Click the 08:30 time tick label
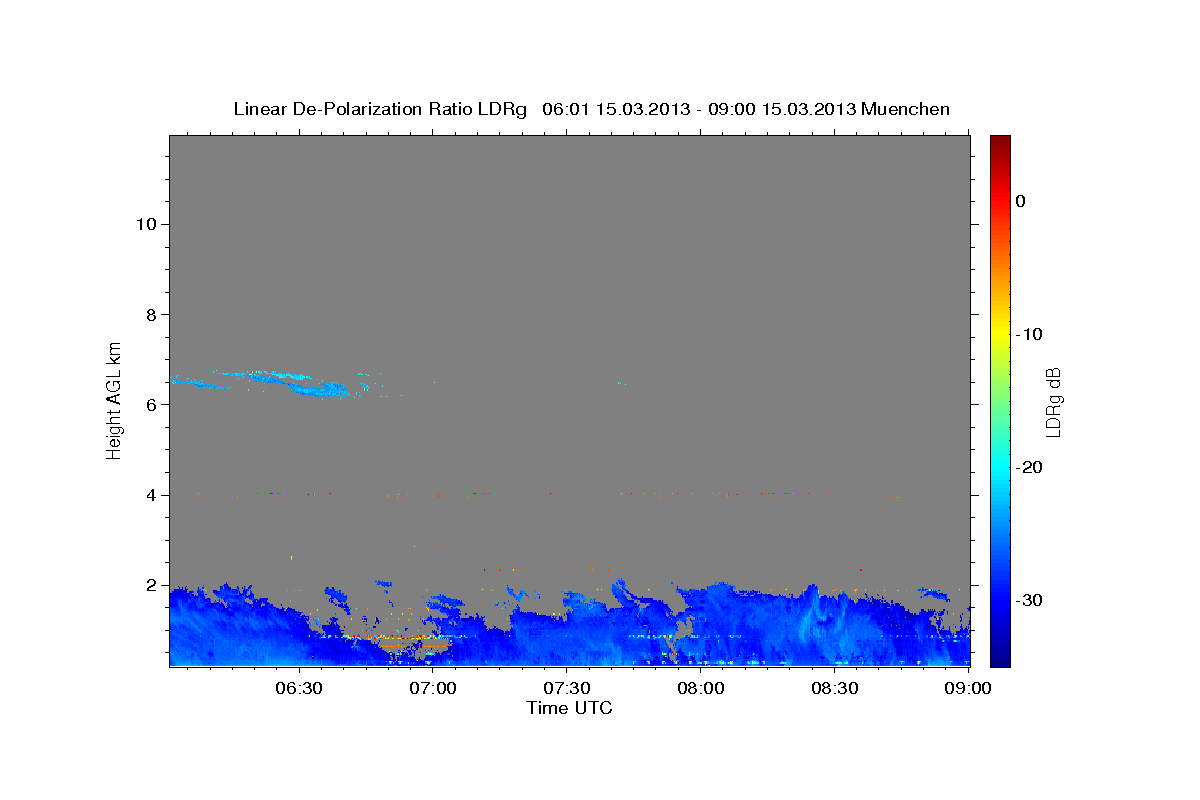 (x=835, y=688)
